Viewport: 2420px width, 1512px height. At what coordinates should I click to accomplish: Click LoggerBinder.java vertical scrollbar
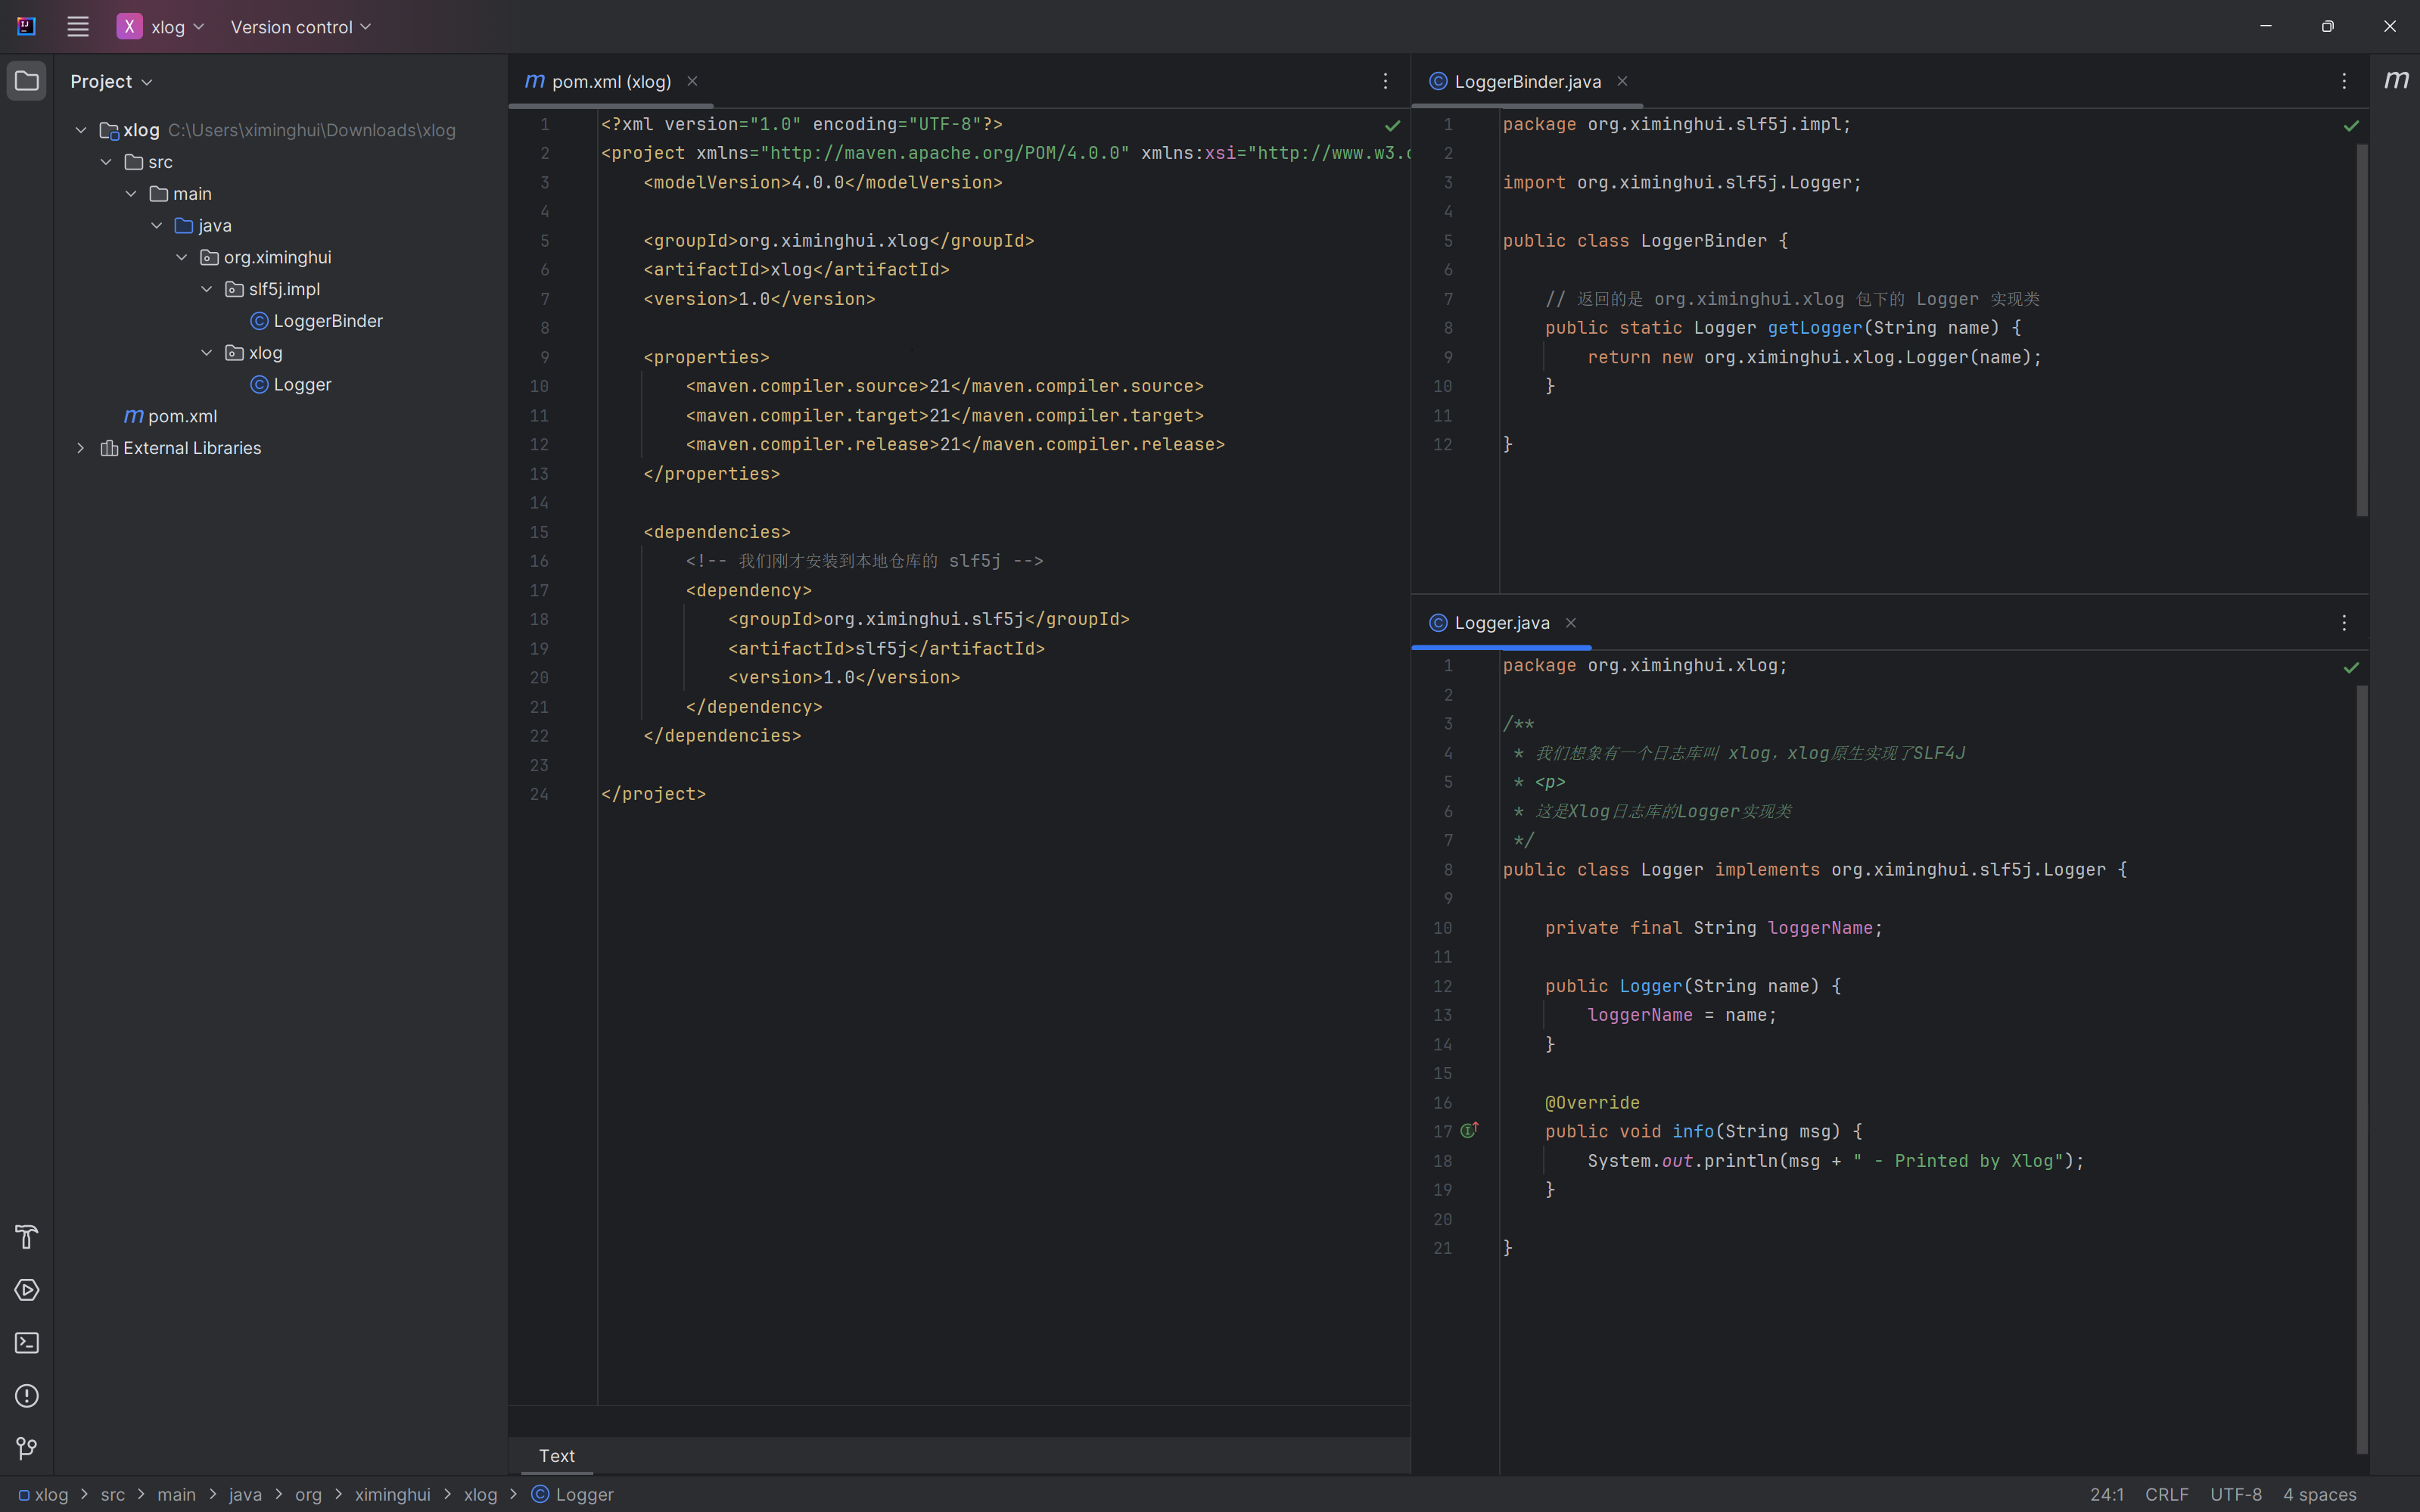point(2362,330)
